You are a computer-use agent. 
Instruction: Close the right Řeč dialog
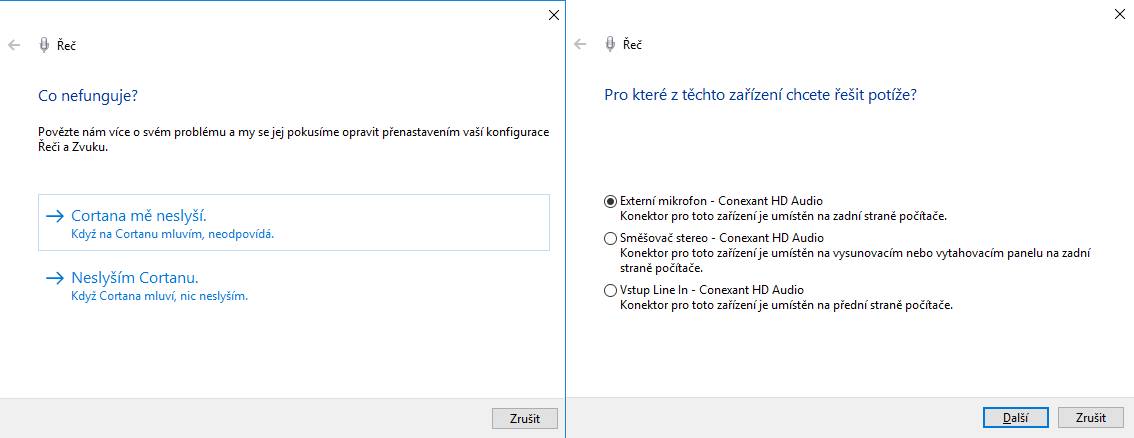click(1120, 14)
